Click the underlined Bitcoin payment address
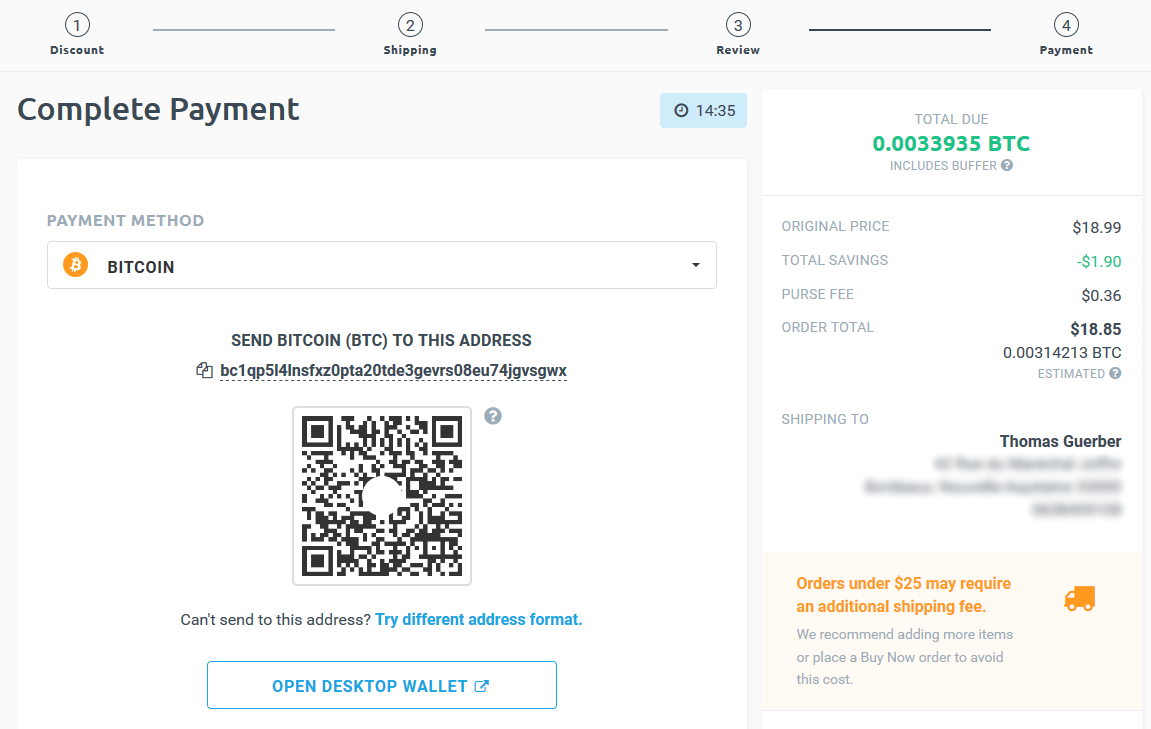The height and width of the screenshot is (729, 1151). pyautogui.click(x=393, y=370)
